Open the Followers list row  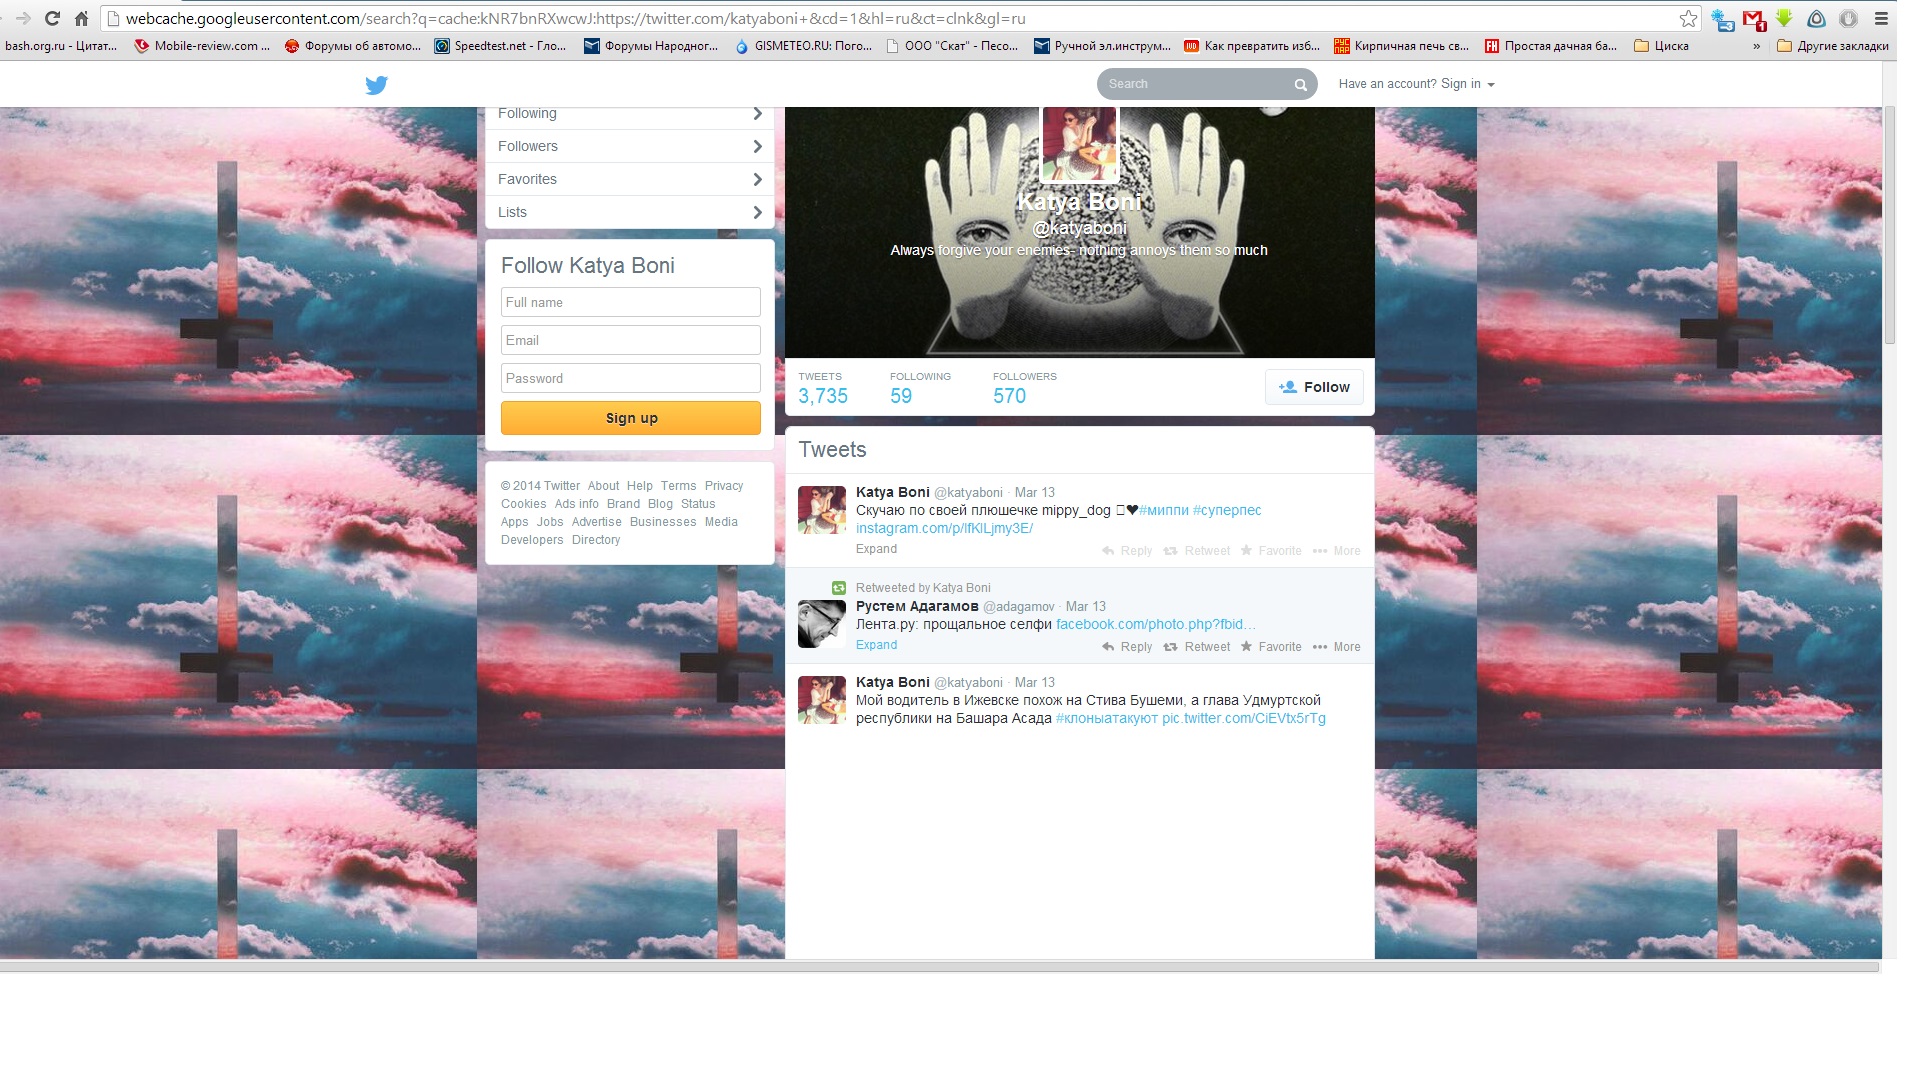tap(630, 146)
